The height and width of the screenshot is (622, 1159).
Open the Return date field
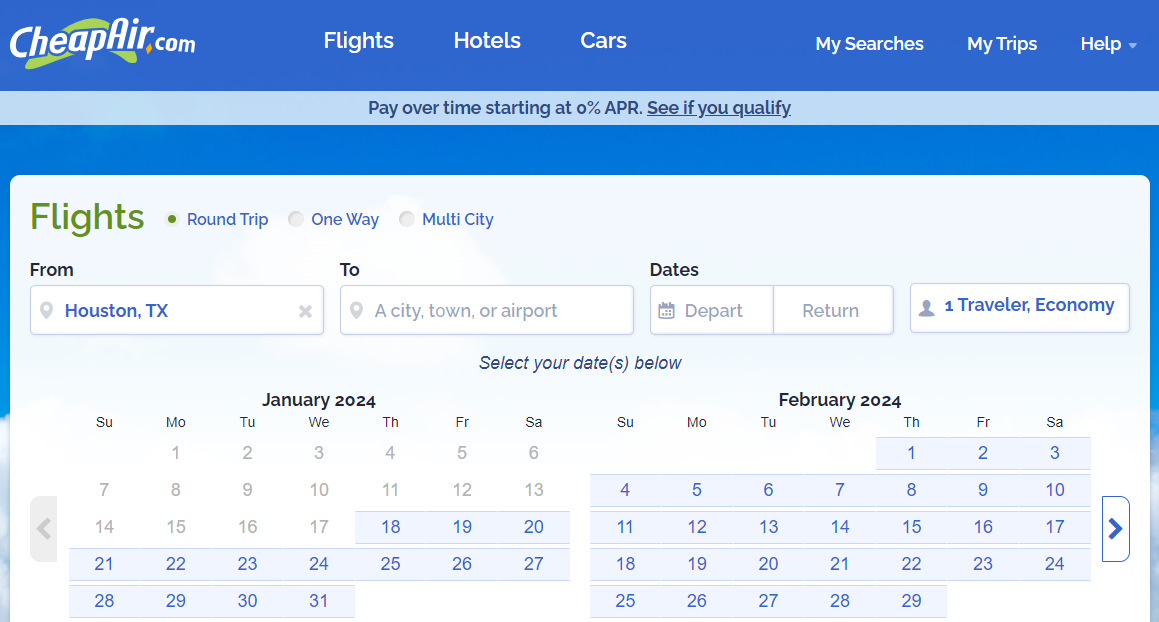coord(831,311)
